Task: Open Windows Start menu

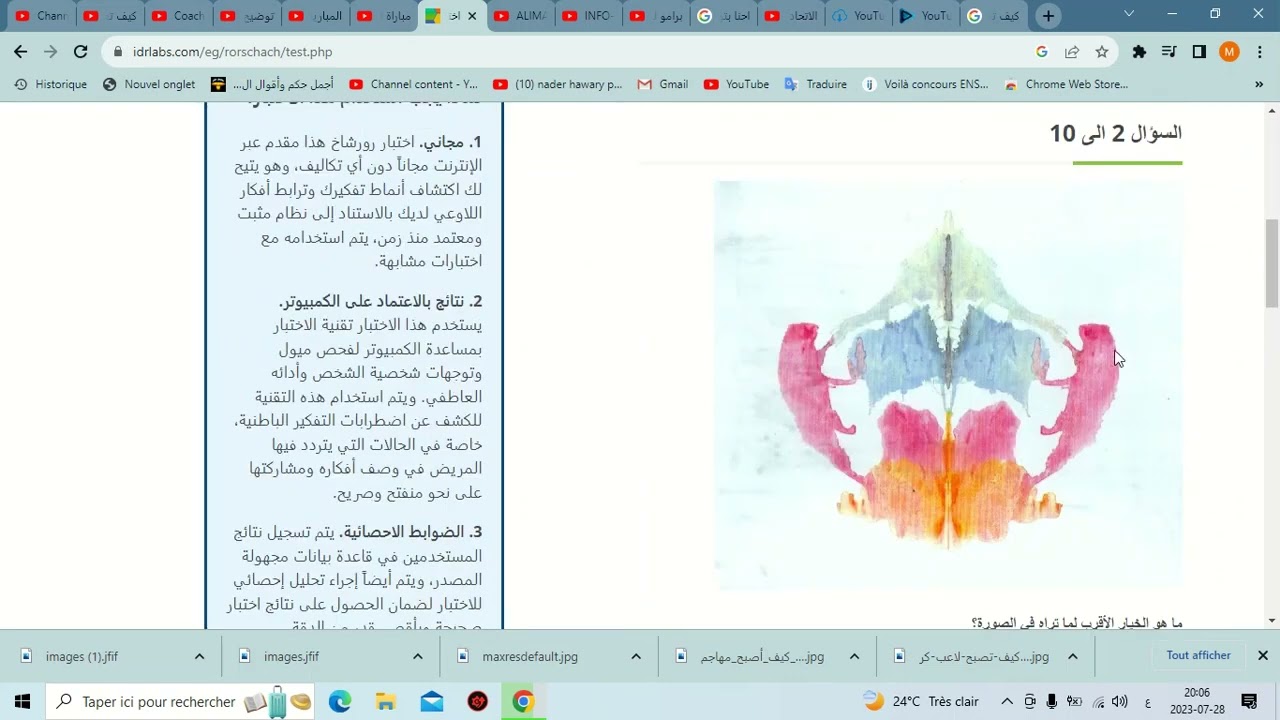Action: tap(22, 701)
